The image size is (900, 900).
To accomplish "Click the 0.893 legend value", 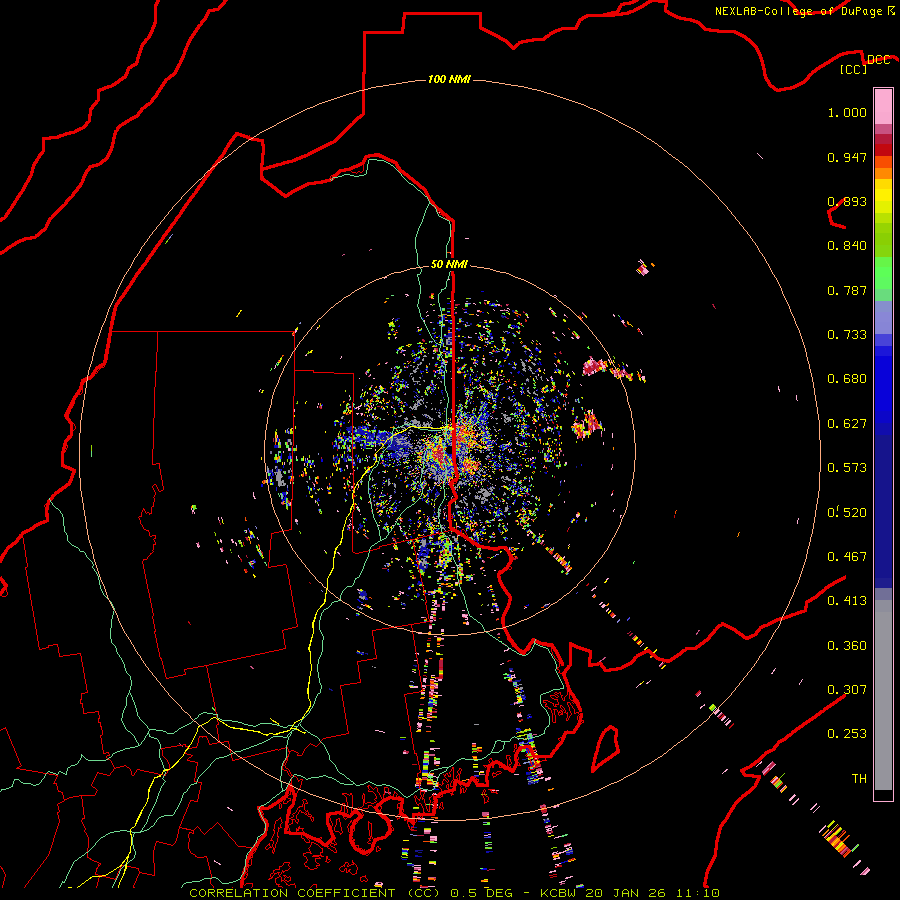I will click(x=847, y=201).
